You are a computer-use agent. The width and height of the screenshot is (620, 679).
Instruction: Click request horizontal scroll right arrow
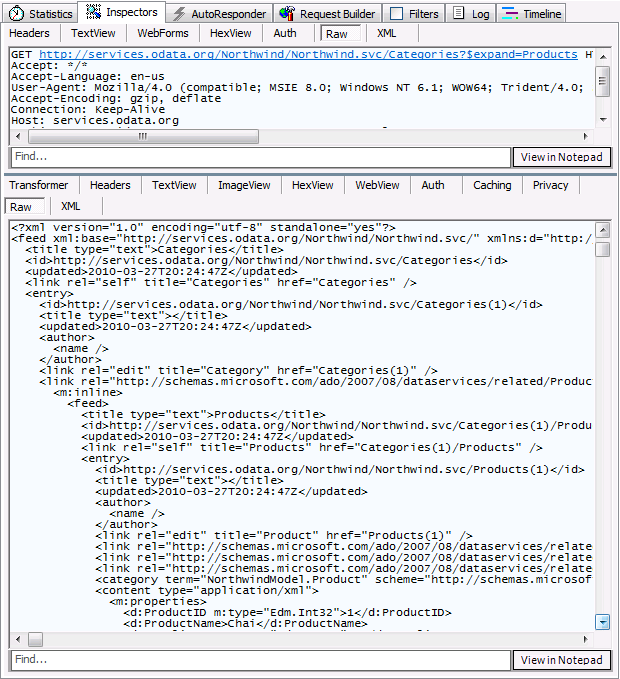(586, 136)
